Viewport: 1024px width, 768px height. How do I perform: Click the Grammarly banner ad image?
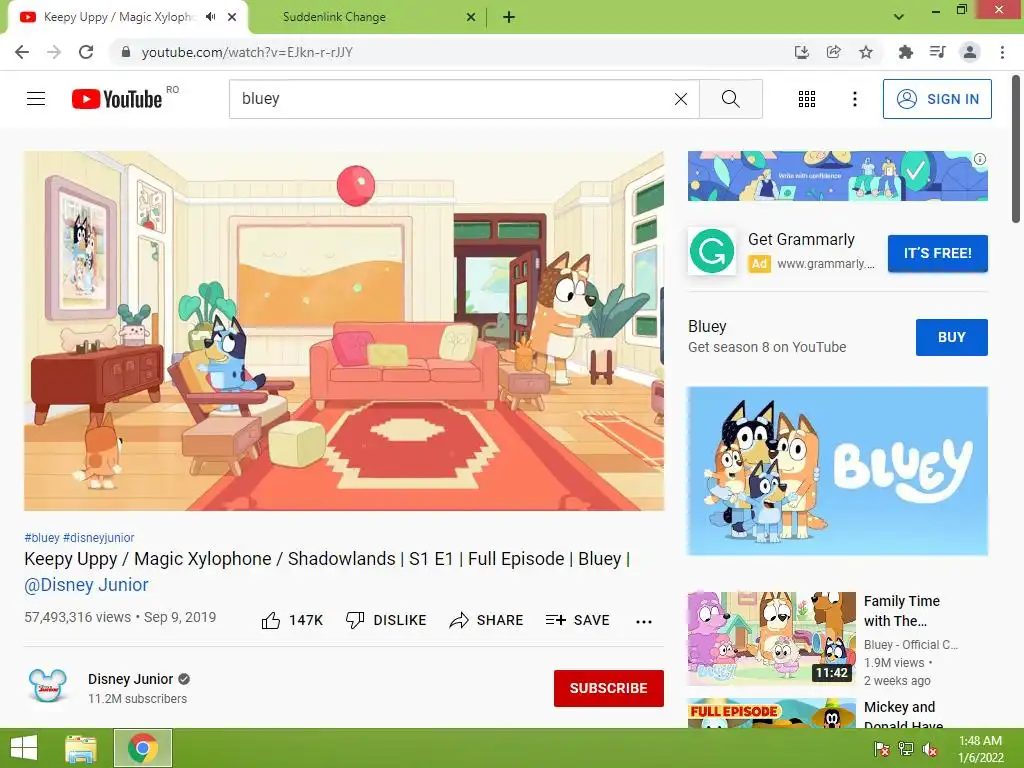[x=837, y=176]
